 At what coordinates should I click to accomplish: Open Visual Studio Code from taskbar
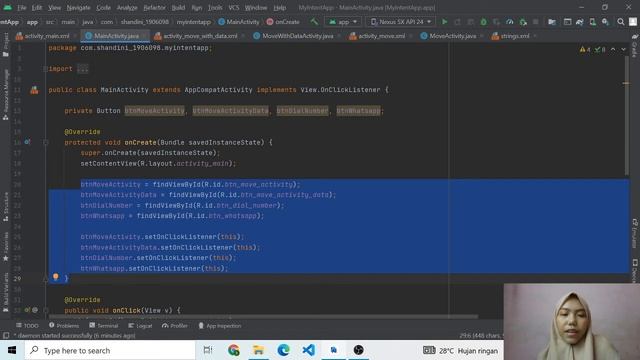pos(309,350)
